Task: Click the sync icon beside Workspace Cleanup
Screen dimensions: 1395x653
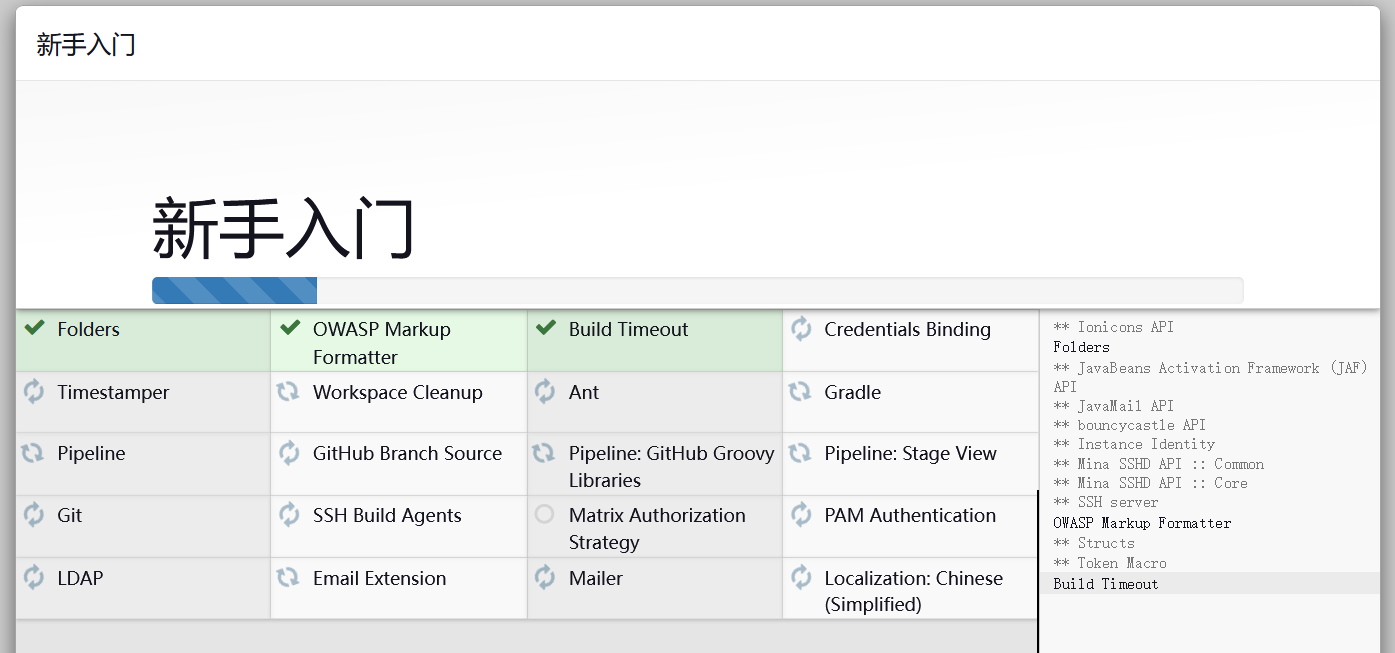Action: (x=288, y=392)
